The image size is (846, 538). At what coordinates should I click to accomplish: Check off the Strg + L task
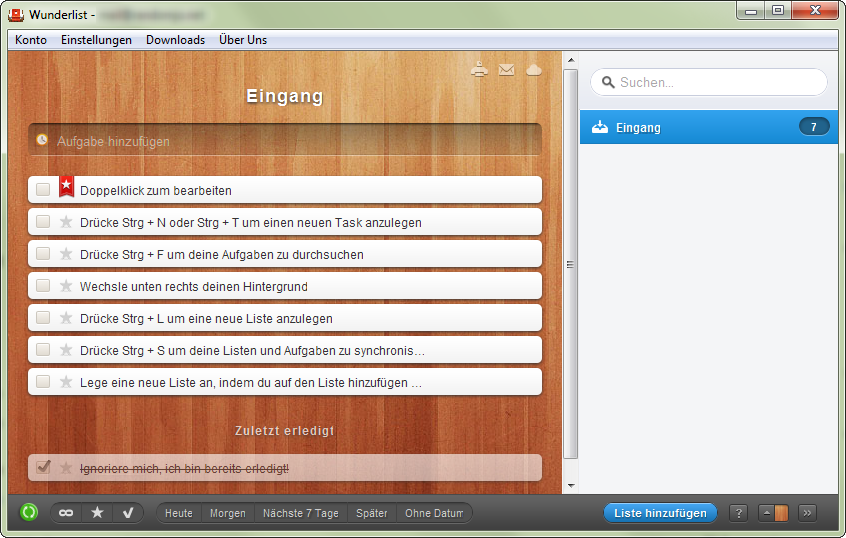click(x=43, y=318)
